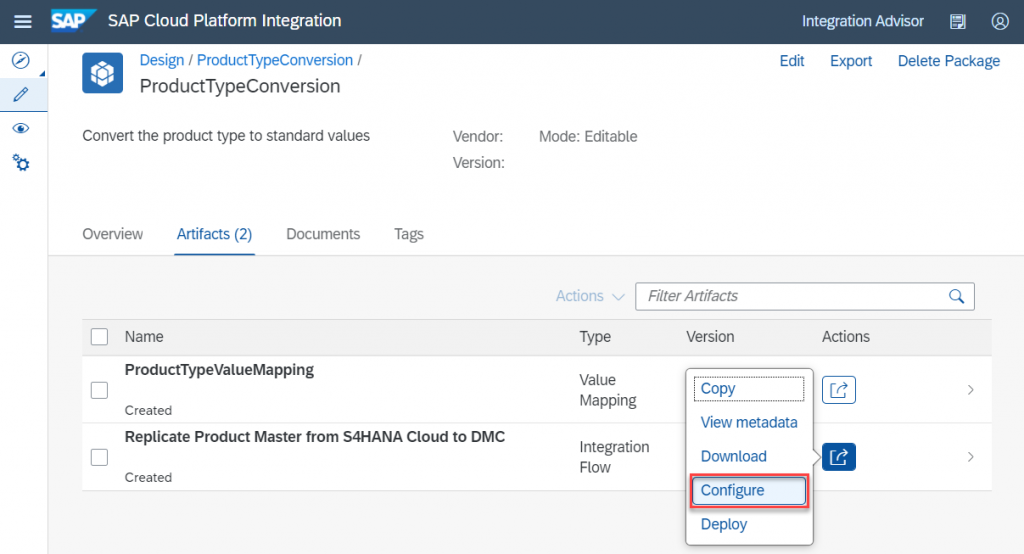Click the Value Mapping type cell
Viewport: 1024px width, 554px height.
click(607, 390)
